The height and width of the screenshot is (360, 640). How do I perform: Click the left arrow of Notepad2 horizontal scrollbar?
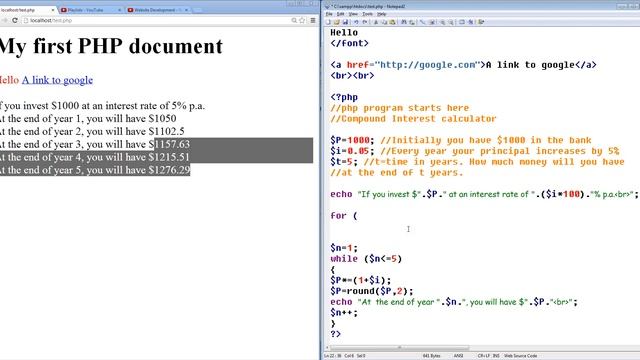click(x=327, y=348)
